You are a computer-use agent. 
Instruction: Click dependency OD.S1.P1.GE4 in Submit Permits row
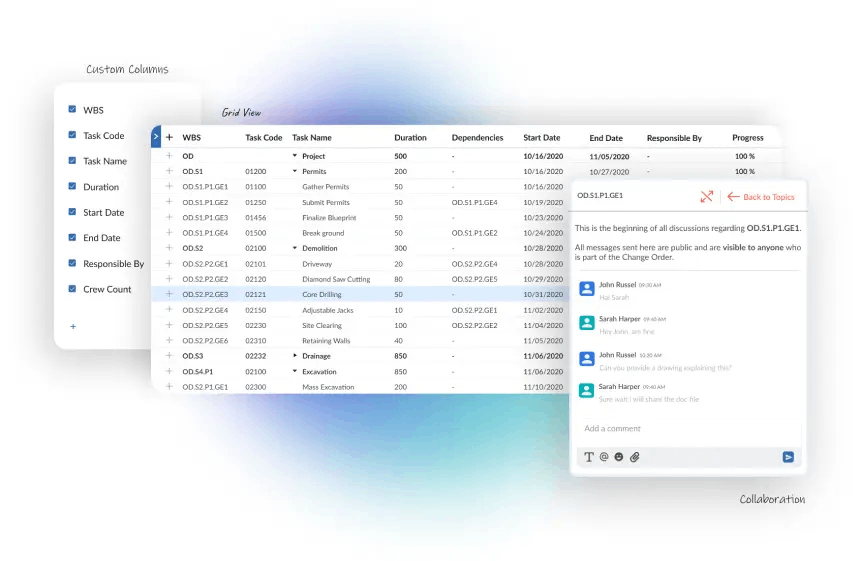(474, 202)
